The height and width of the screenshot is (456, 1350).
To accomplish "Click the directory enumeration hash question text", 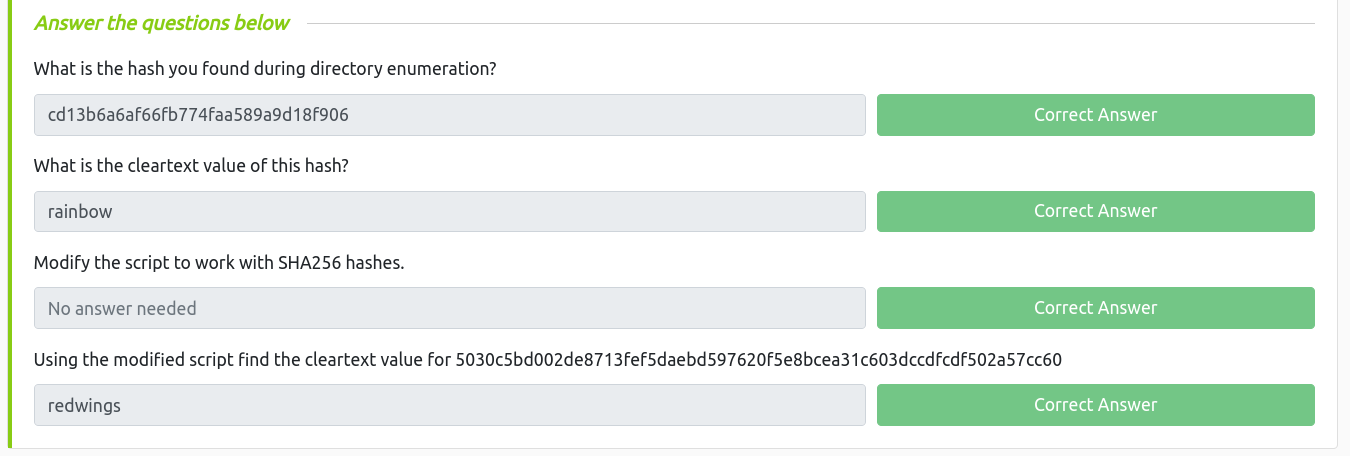I will (265, 69).
